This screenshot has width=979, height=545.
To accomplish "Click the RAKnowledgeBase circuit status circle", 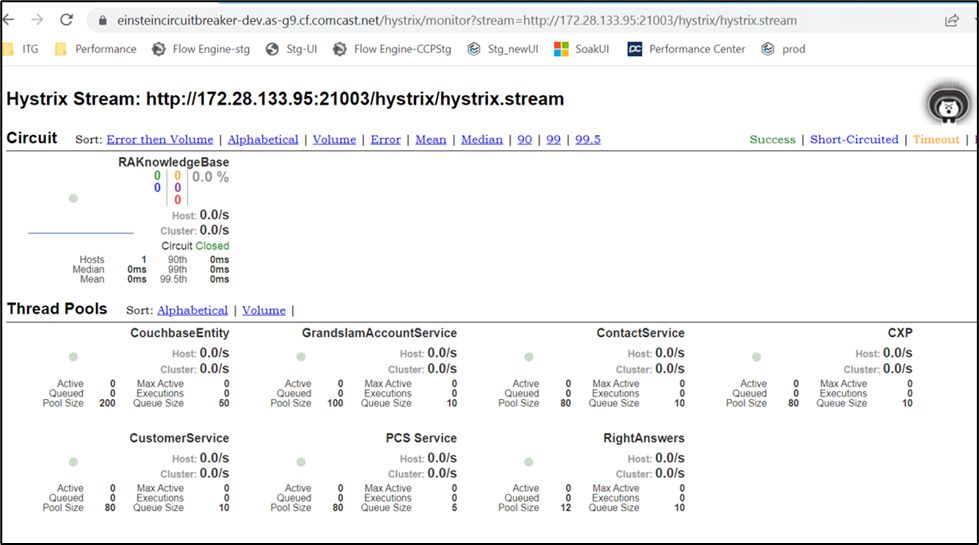I will point(73,199).
